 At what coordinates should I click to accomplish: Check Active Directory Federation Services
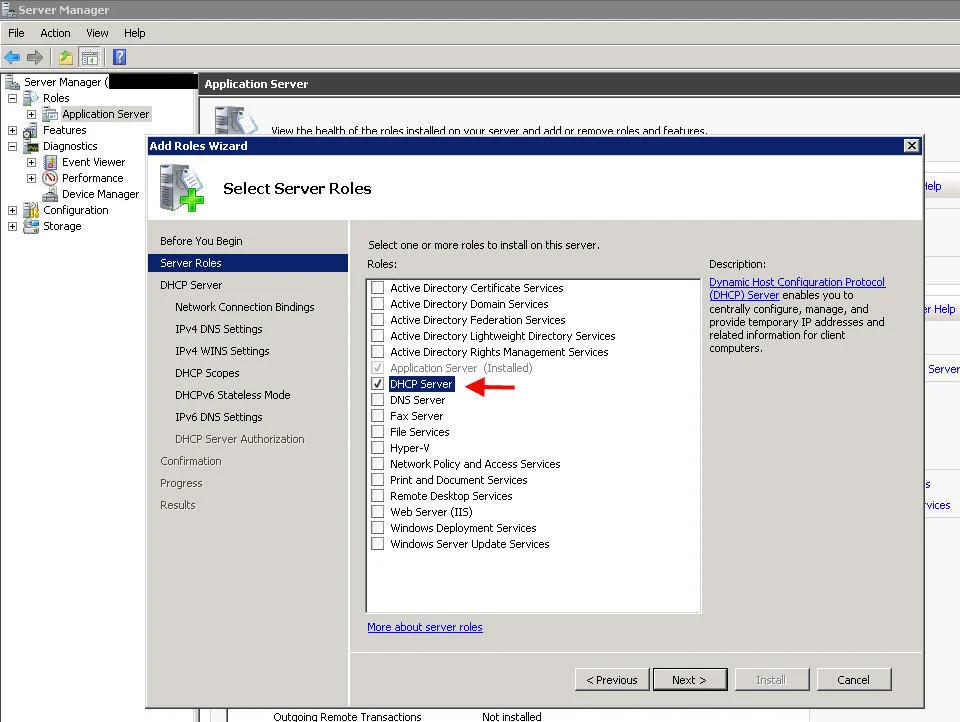(x=378, y=320)
